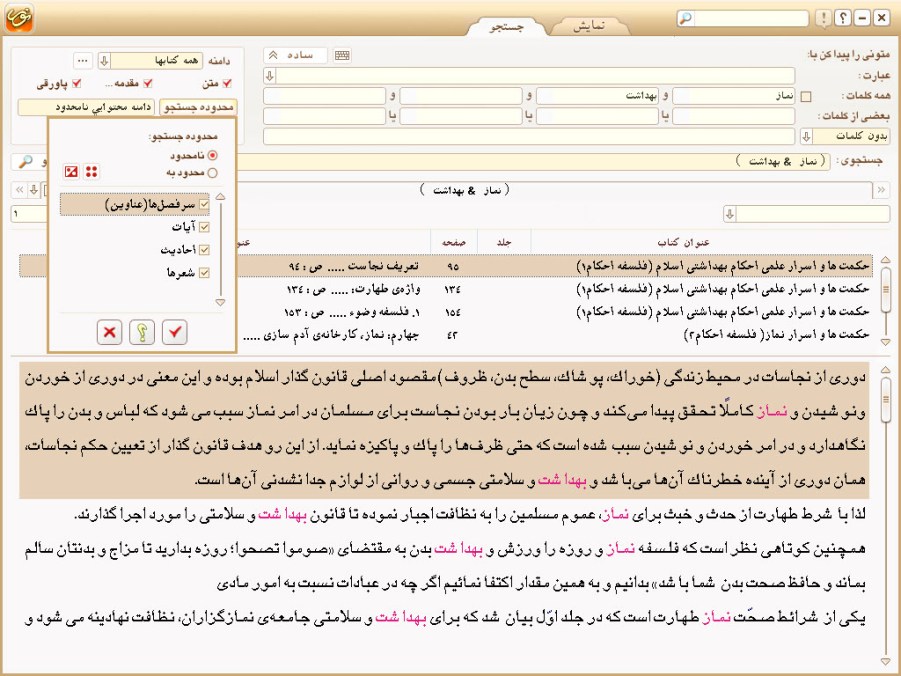
Task: Toggle the checkbox next to همه کلمات
Action: pos(806,97)
